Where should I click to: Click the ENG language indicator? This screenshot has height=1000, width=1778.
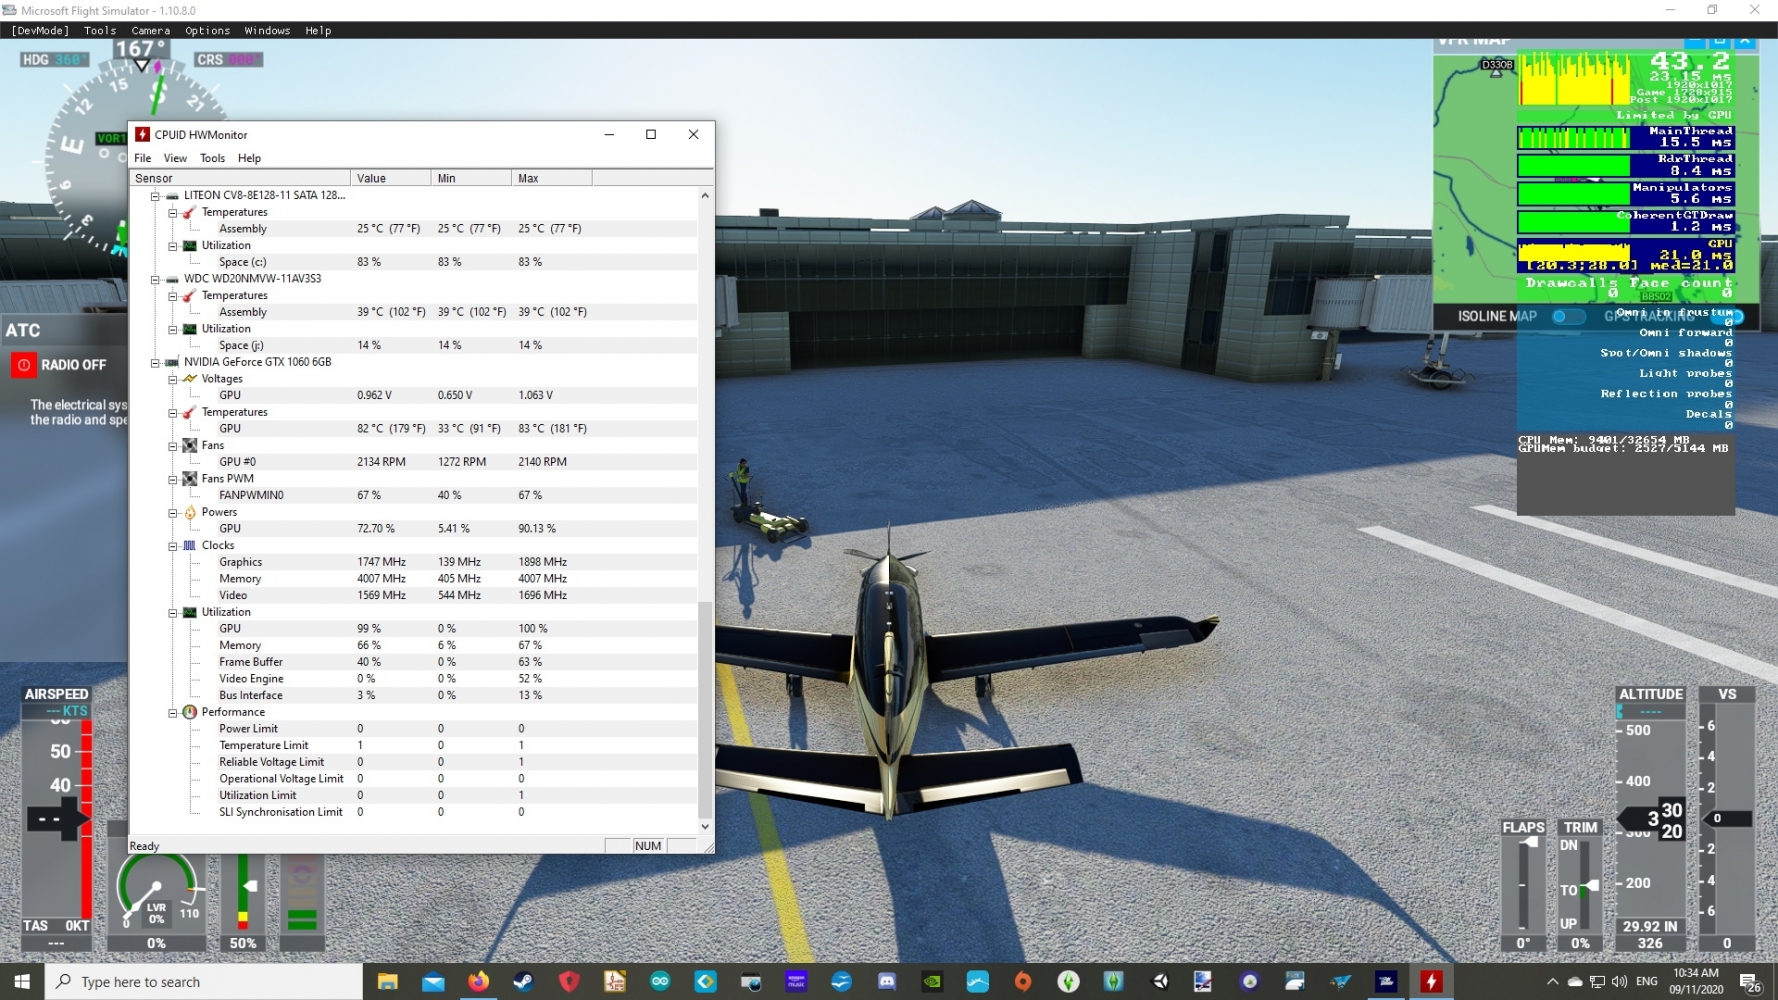(x=1647, y=982)
